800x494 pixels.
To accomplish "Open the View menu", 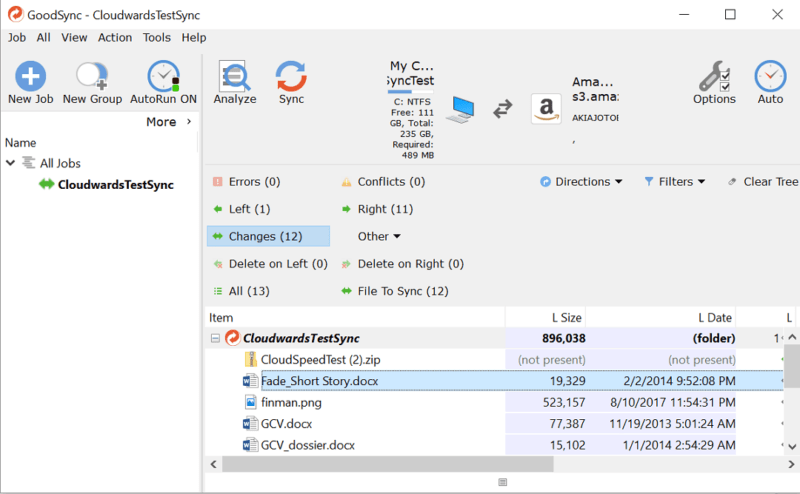I will tap(74, 37).
